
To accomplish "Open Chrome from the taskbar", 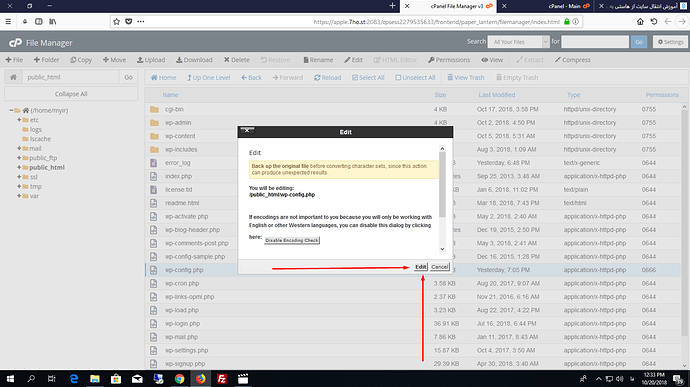I will [x=179, y=379].
